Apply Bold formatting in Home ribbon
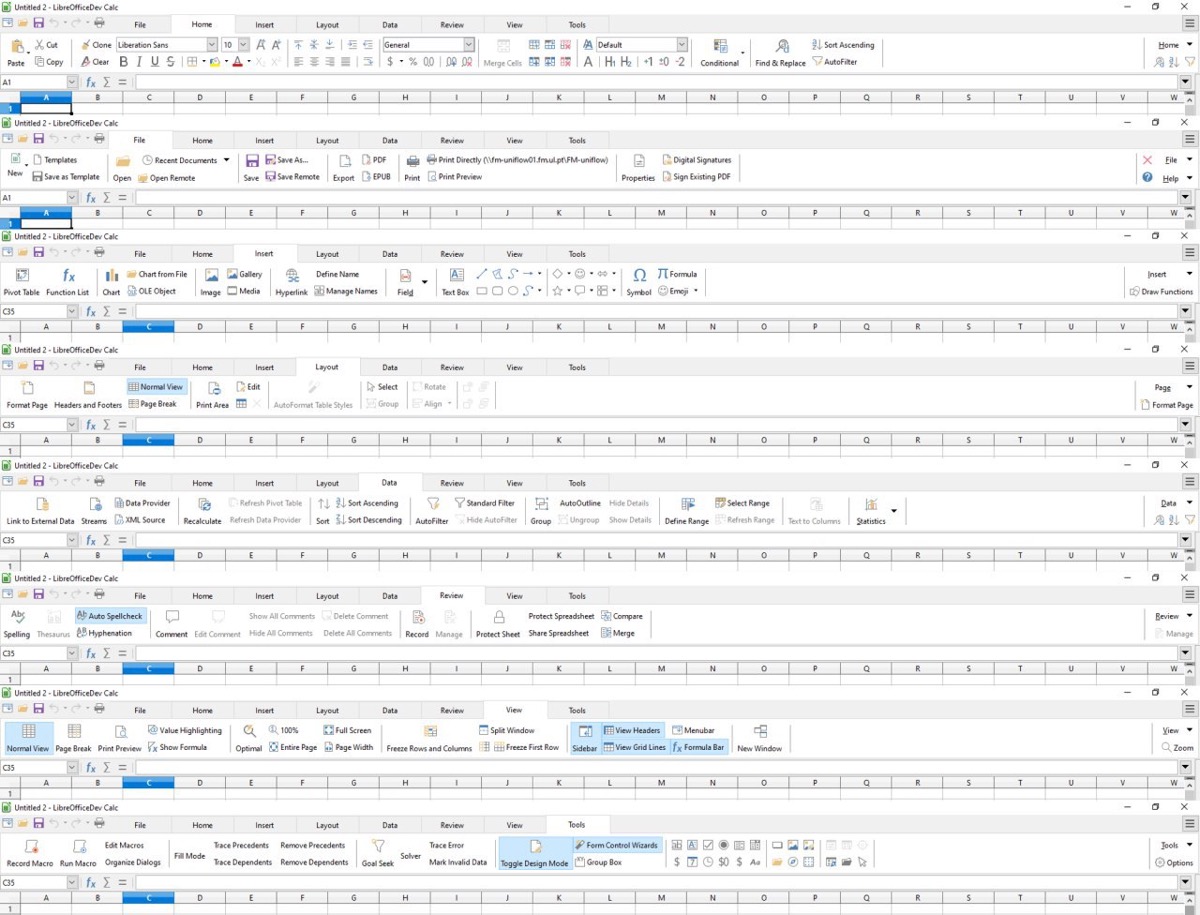Screen dimensions: 1200x915 (x=124, y=62)
